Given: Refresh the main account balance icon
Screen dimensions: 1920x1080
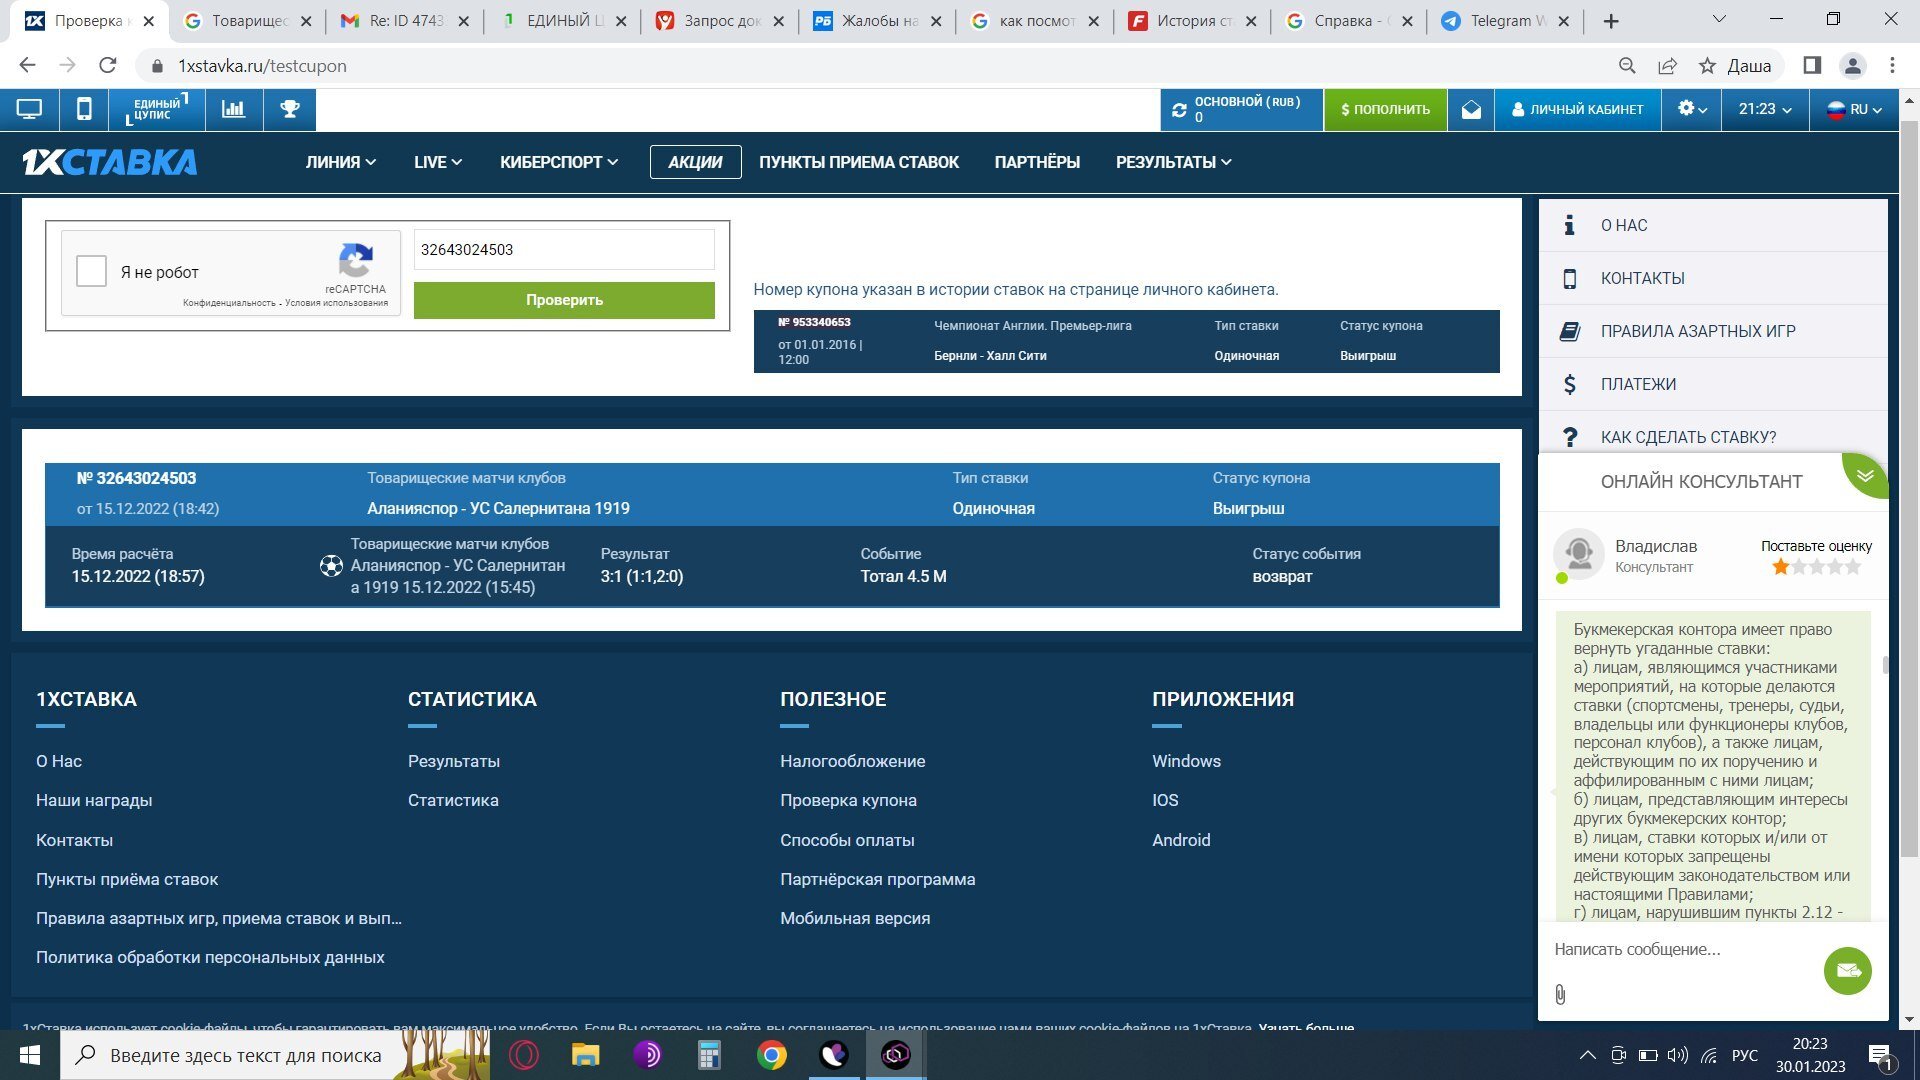Looking at the screenshot, I should tap(1180, 110).
